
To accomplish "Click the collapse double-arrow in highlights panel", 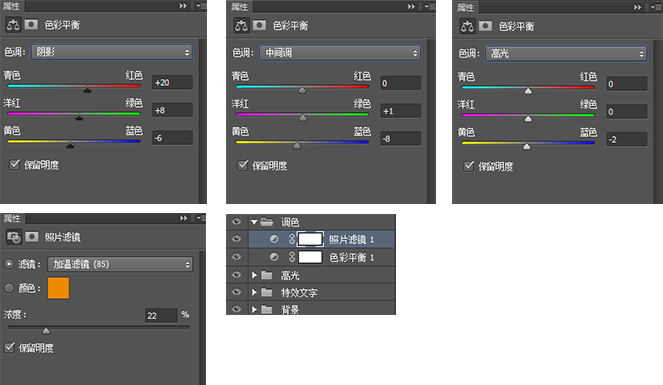I will tap(637, 7).
